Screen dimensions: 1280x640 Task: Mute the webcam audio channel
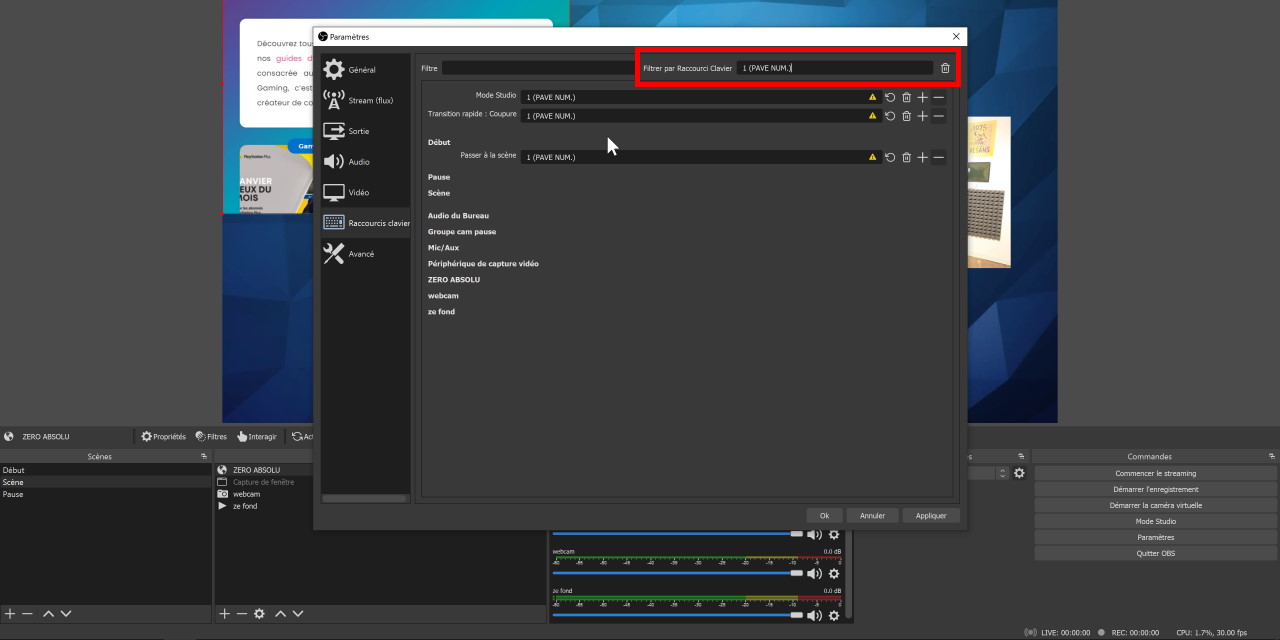(x=814, y=574)
